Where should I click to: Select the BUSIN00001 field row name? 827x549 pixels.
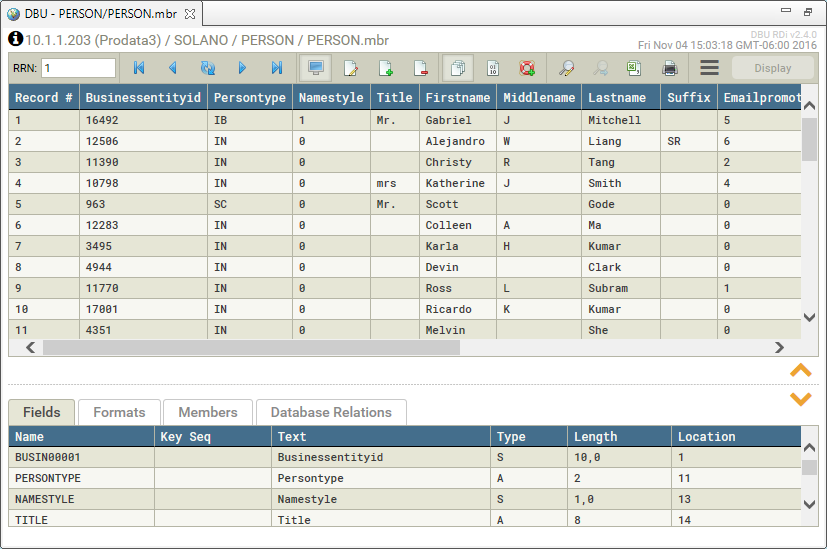point(81,457)
